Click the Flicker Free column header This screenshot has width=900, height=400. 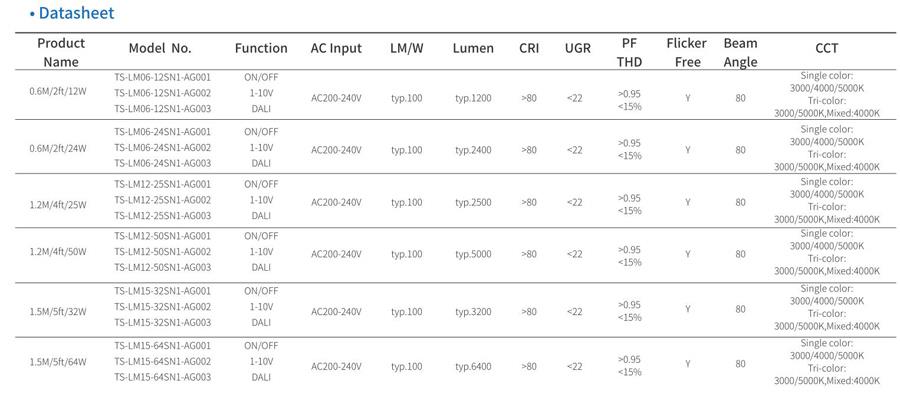tap(687, 52)
